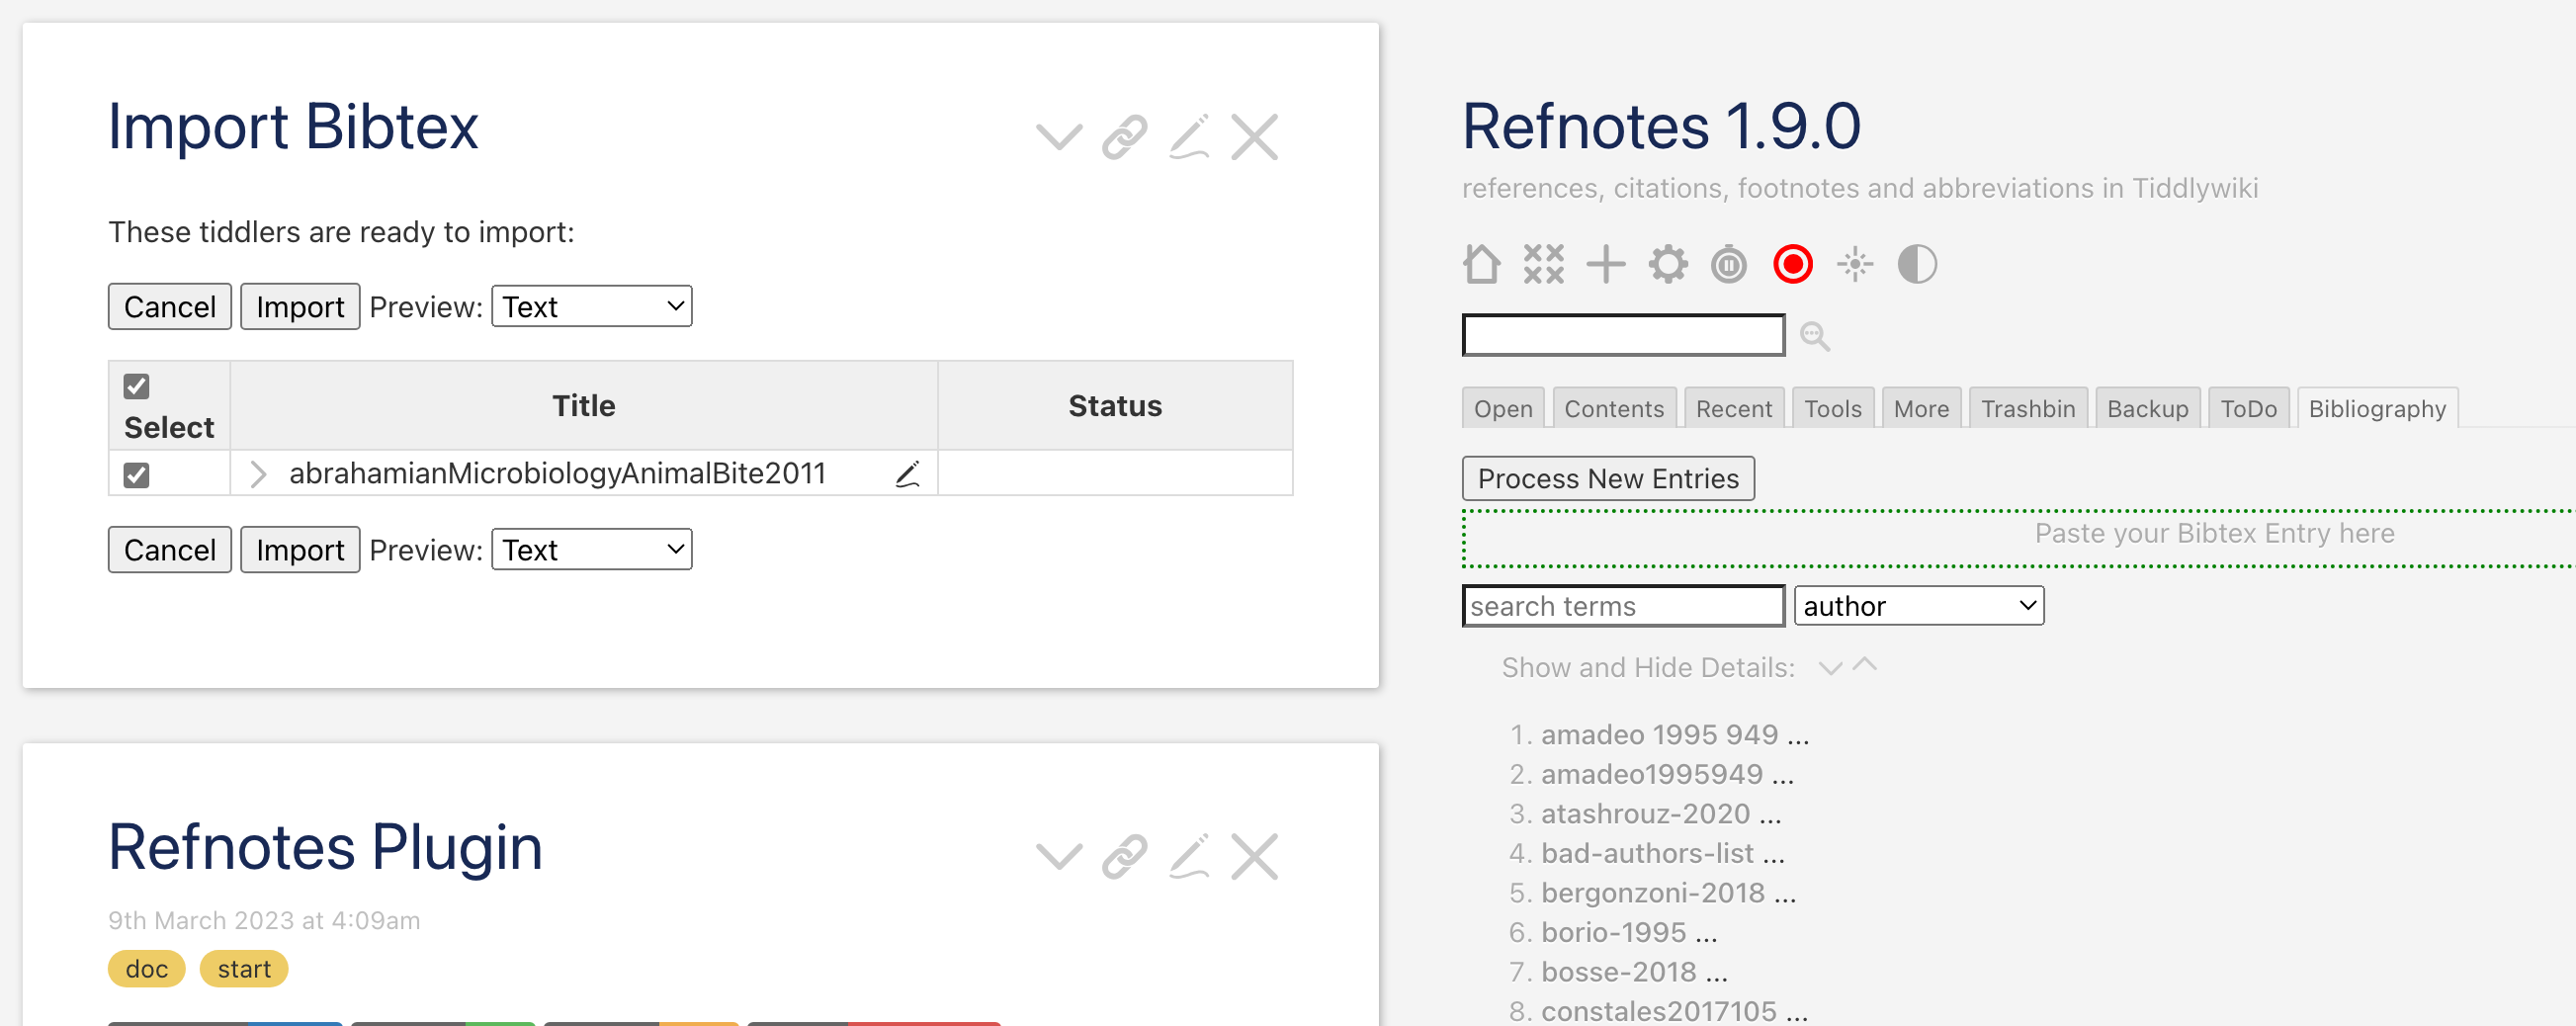
Task: Create a new tiddler with plus icon
Action: 1606,265
